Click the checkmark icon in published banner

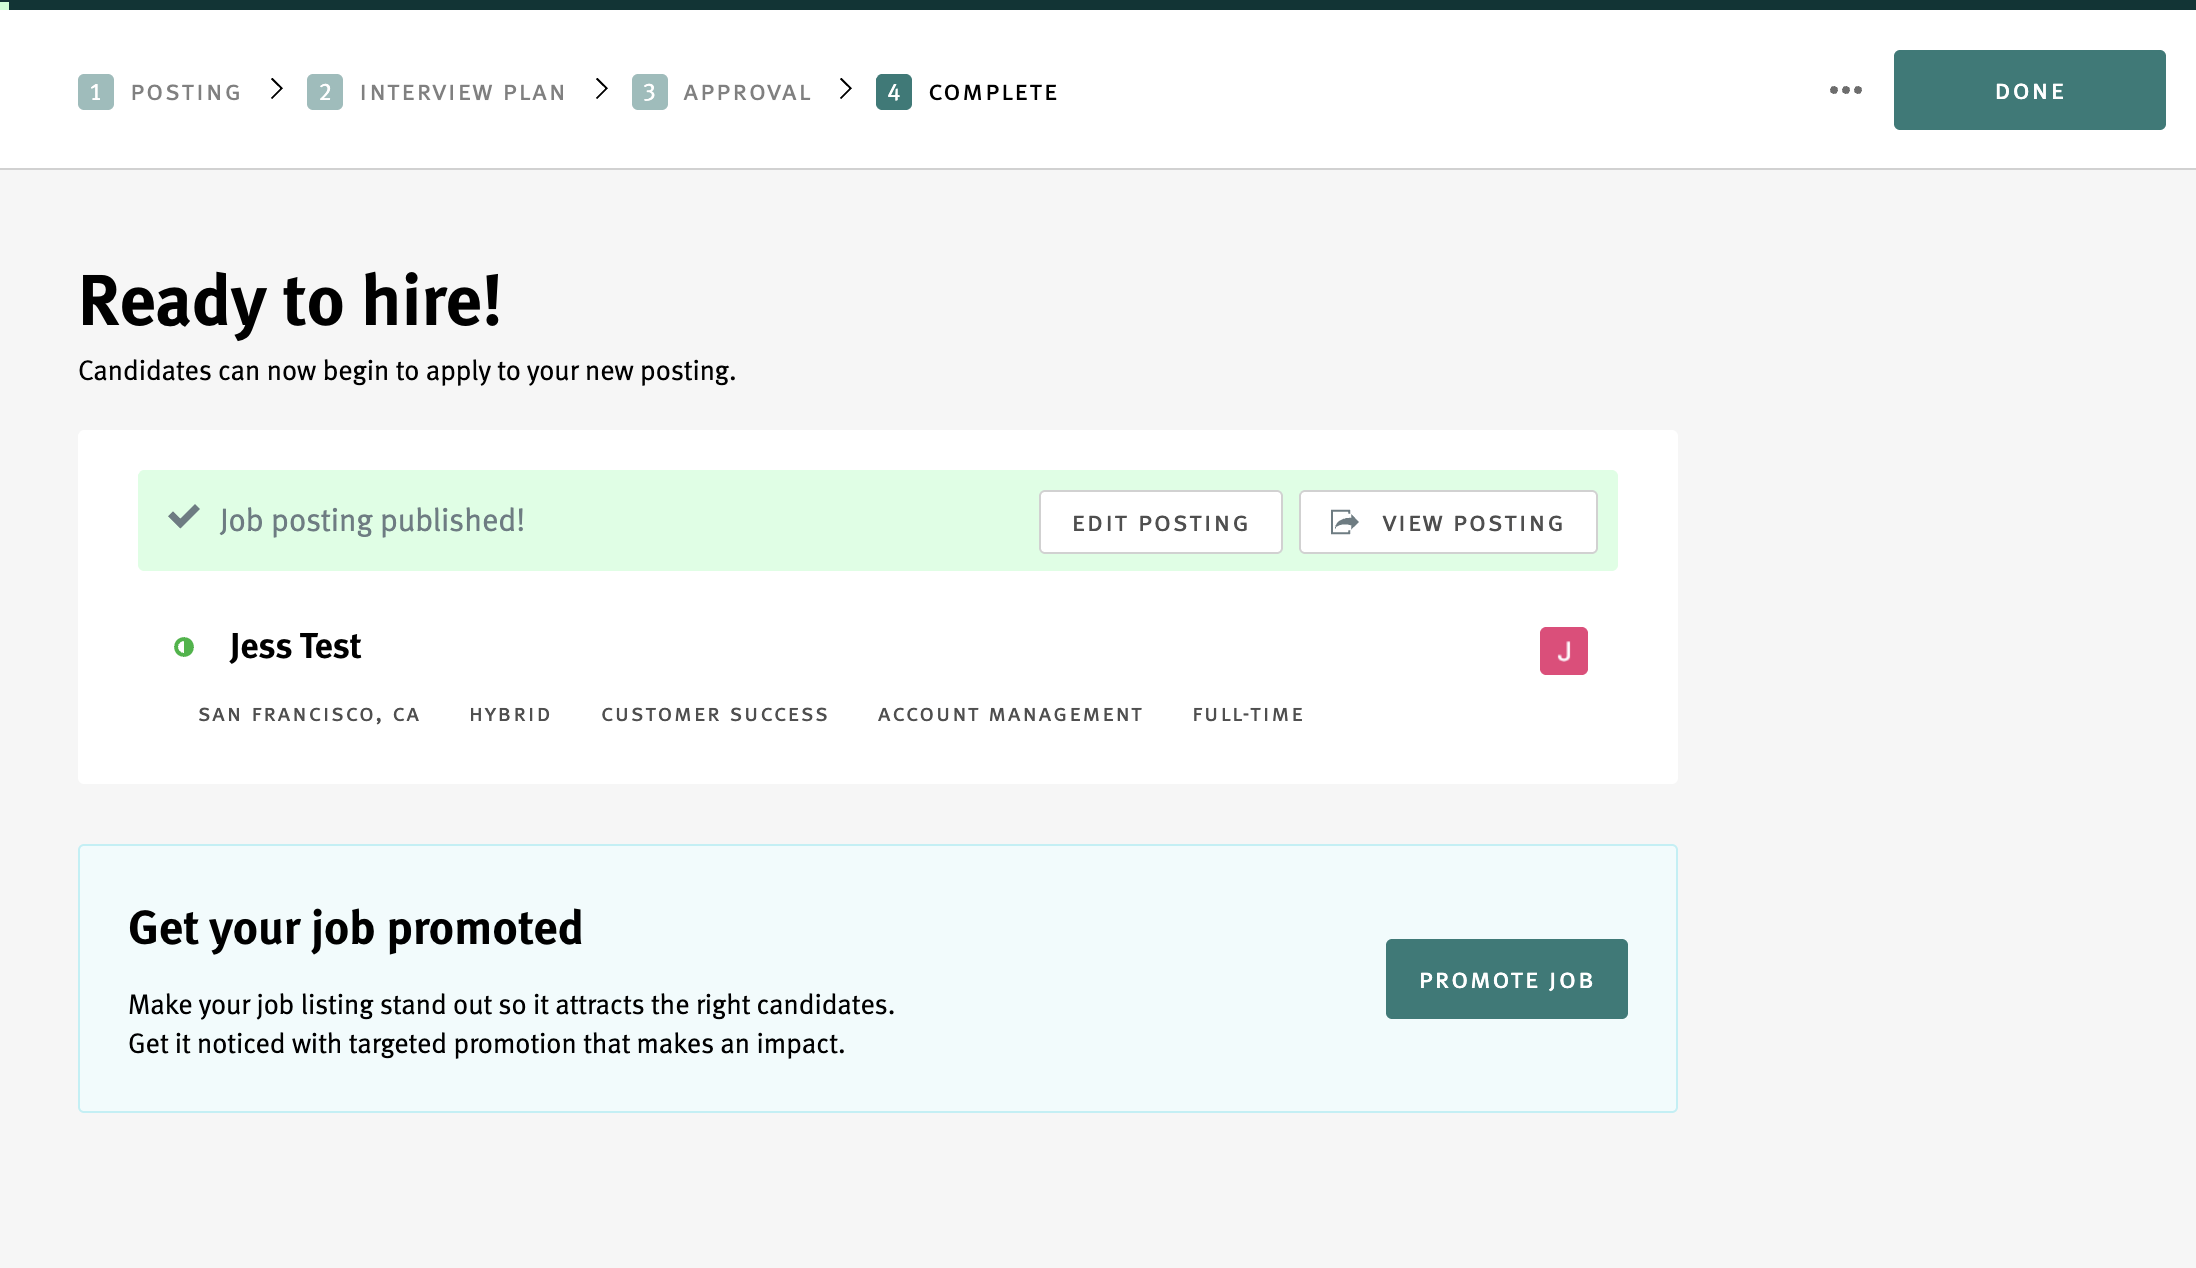(x=184, y=517)
